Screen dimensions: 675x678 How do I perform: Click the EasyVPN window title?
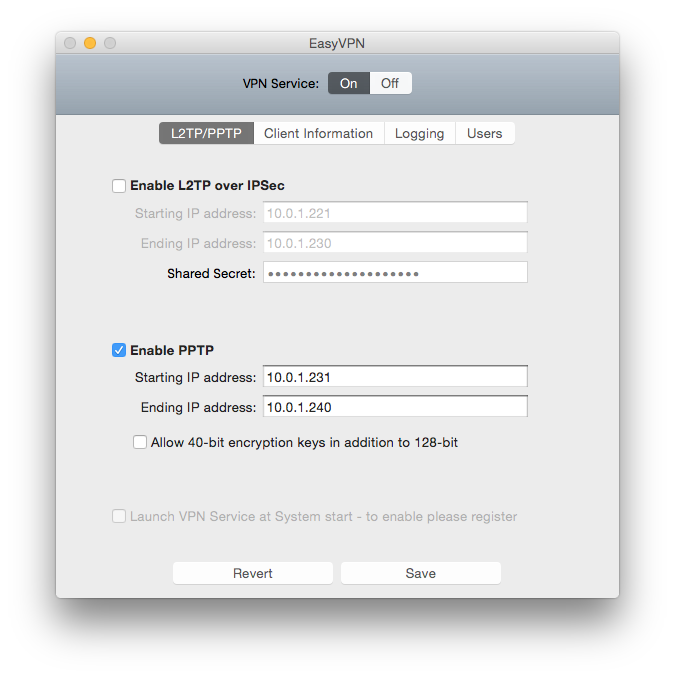tap(337, 44)
